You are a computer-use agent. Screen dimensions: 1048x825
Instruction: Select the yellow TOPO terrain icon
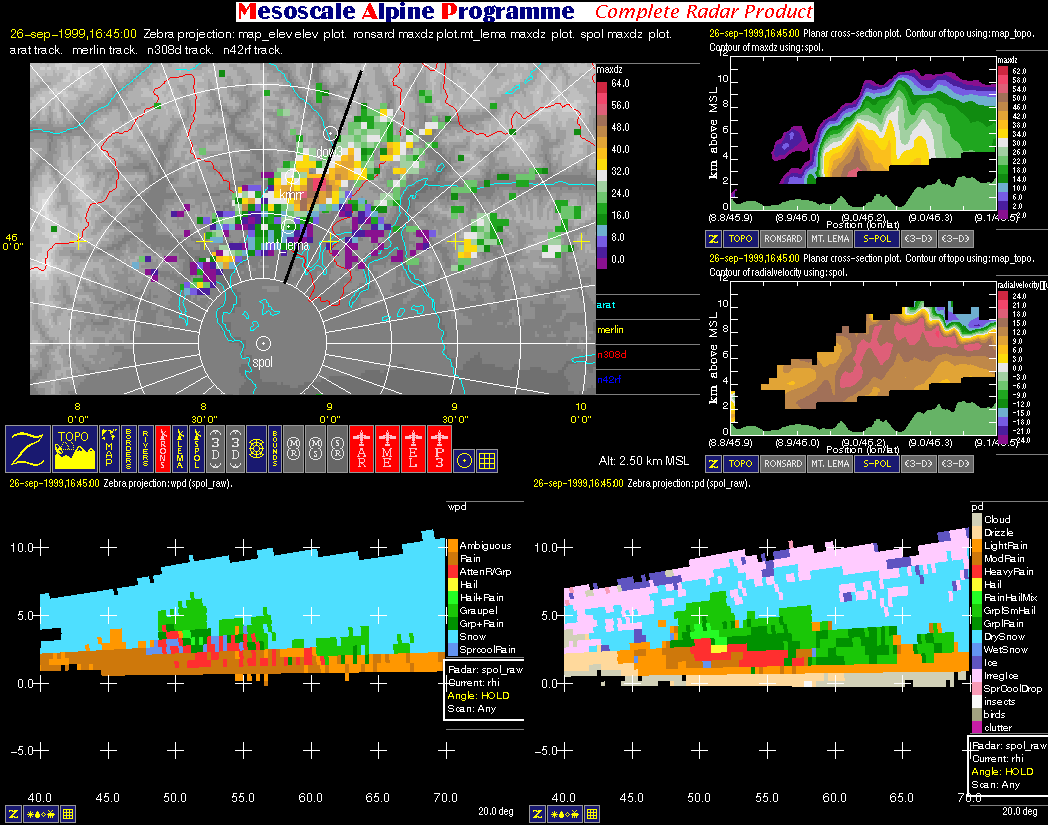click(75, 449)
